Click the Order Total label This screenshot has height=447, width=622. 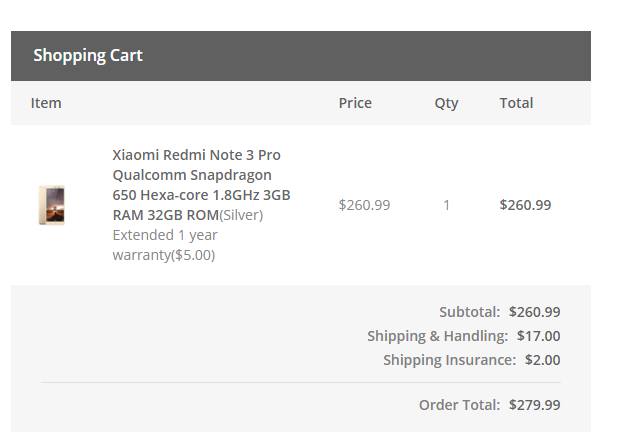(459, 405)
